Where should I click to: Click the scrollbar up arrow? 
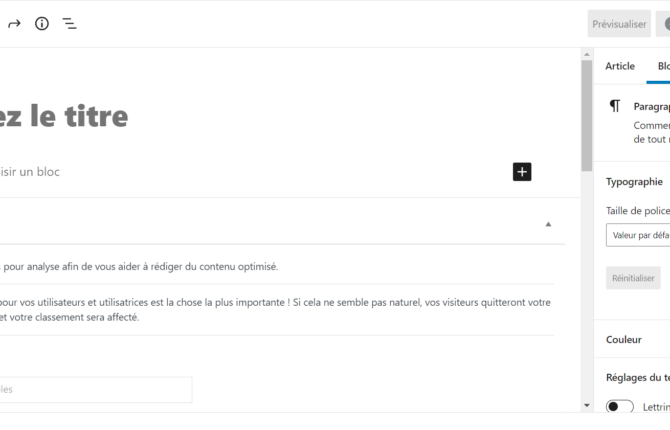pyautogui.click(x=587, y=55)
